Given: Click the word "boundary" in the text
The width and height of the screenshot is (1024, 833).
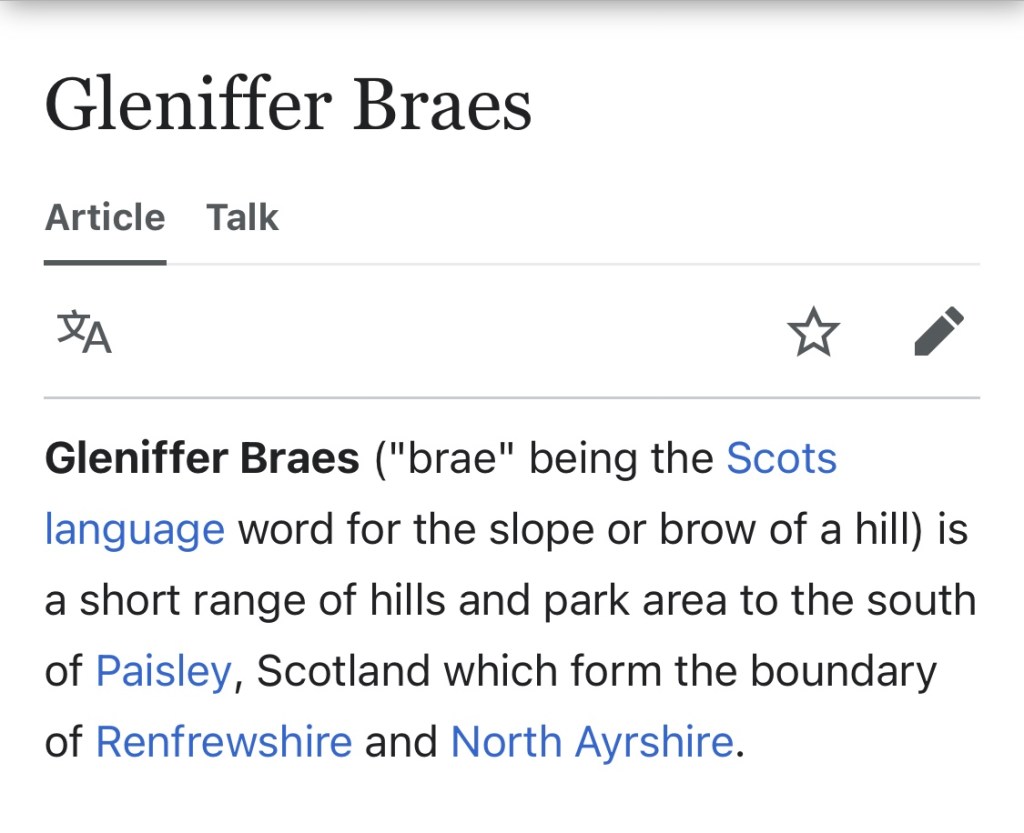Looking at the screenshot, I should (843, 671).
